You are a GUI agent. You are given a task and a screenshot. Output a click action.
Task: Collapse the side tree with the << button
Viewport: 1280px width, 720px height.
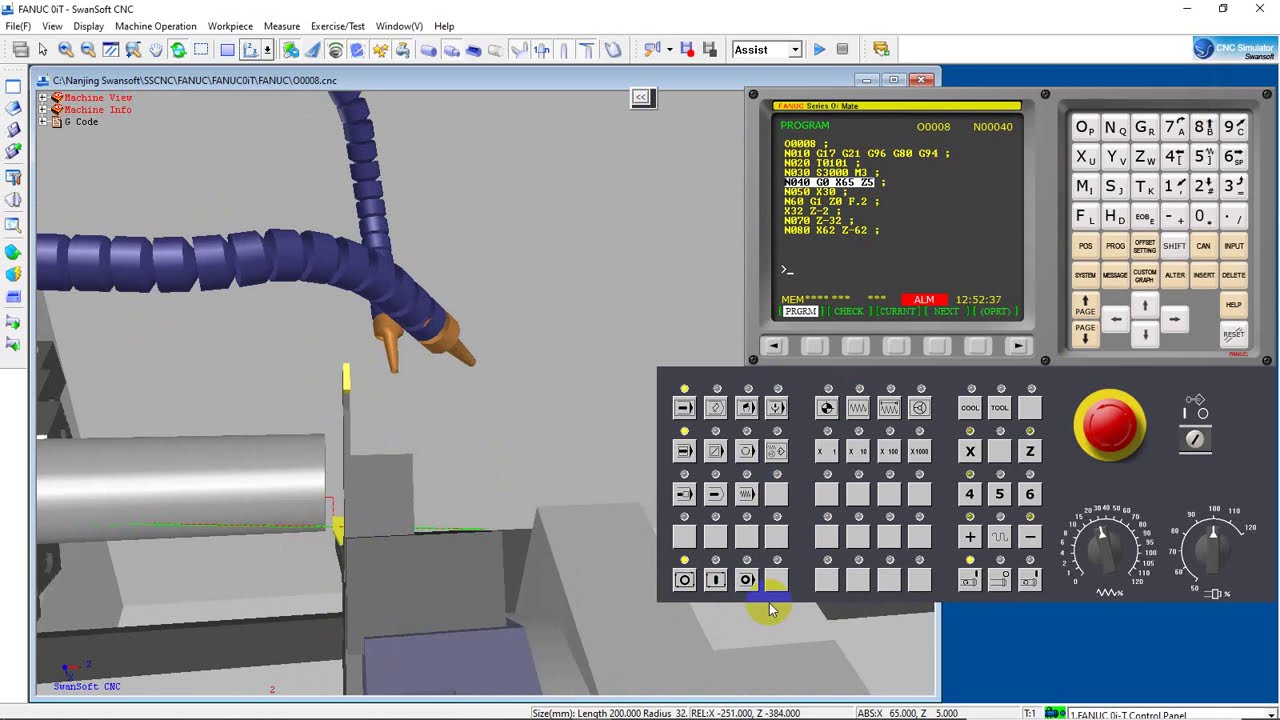coord(640,97)
